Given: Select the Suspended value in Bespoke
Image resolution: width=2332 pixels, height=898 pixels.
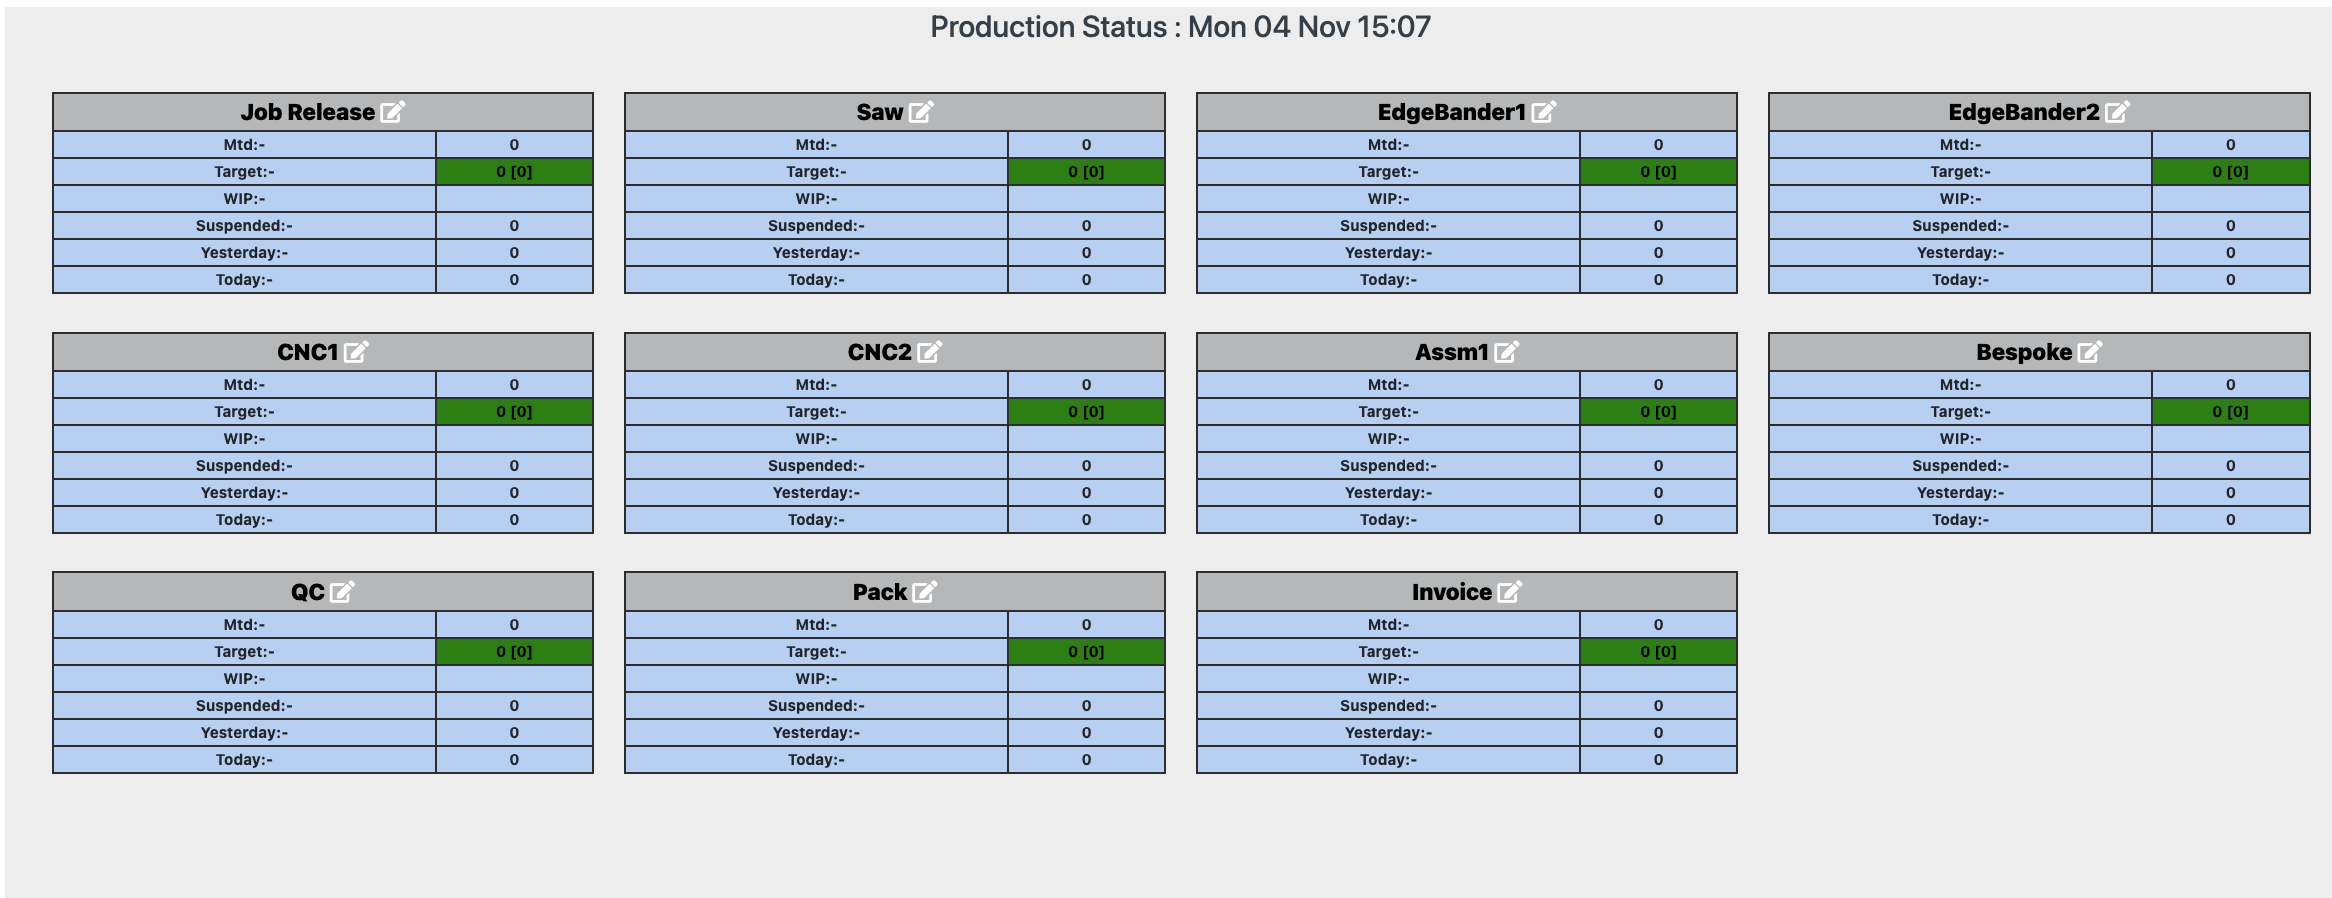Looking at the screenshot, I should pos(2230,466).
